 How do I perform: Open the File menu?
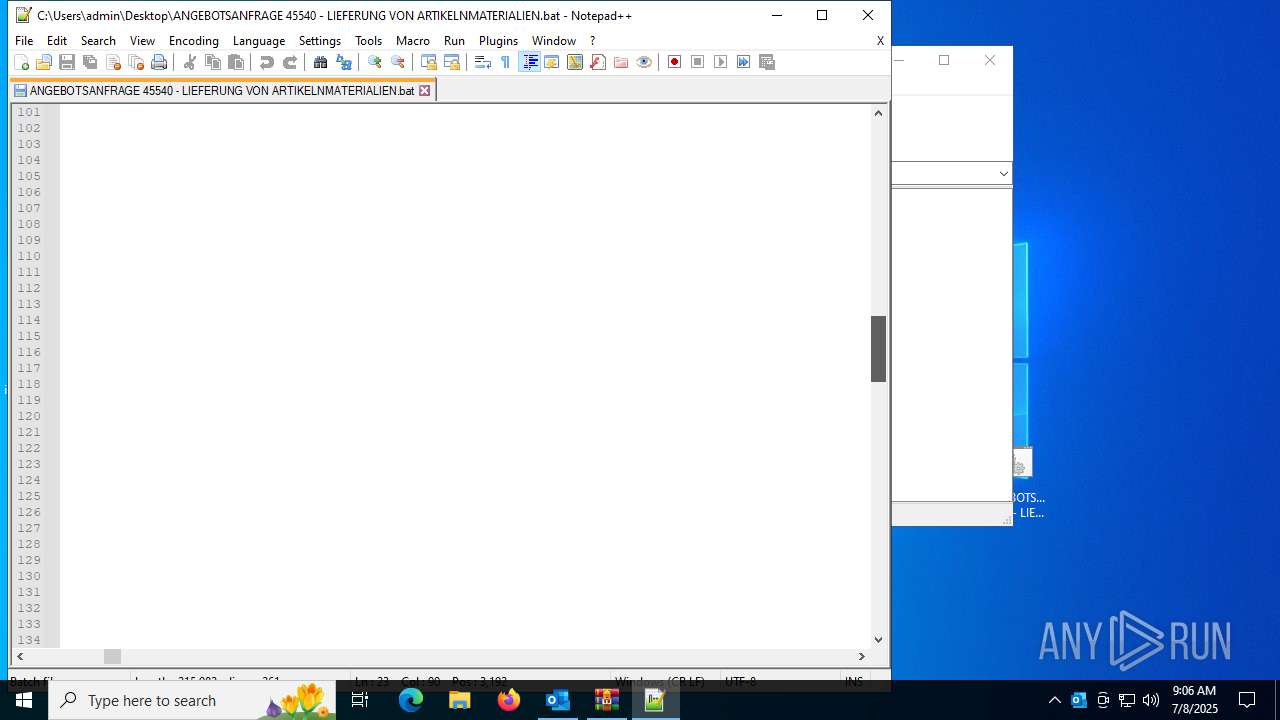pos(24,41)
